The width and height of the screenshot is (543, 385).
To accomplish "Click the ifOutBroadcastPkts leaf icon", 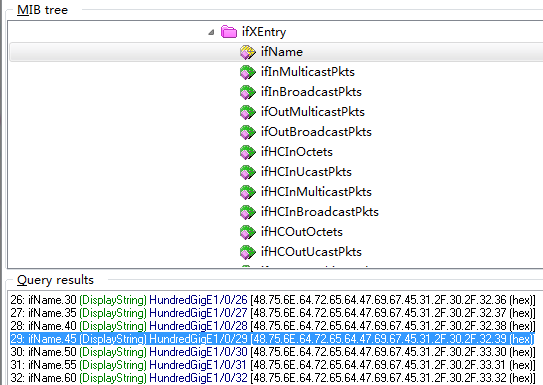I will click(247, 132).
